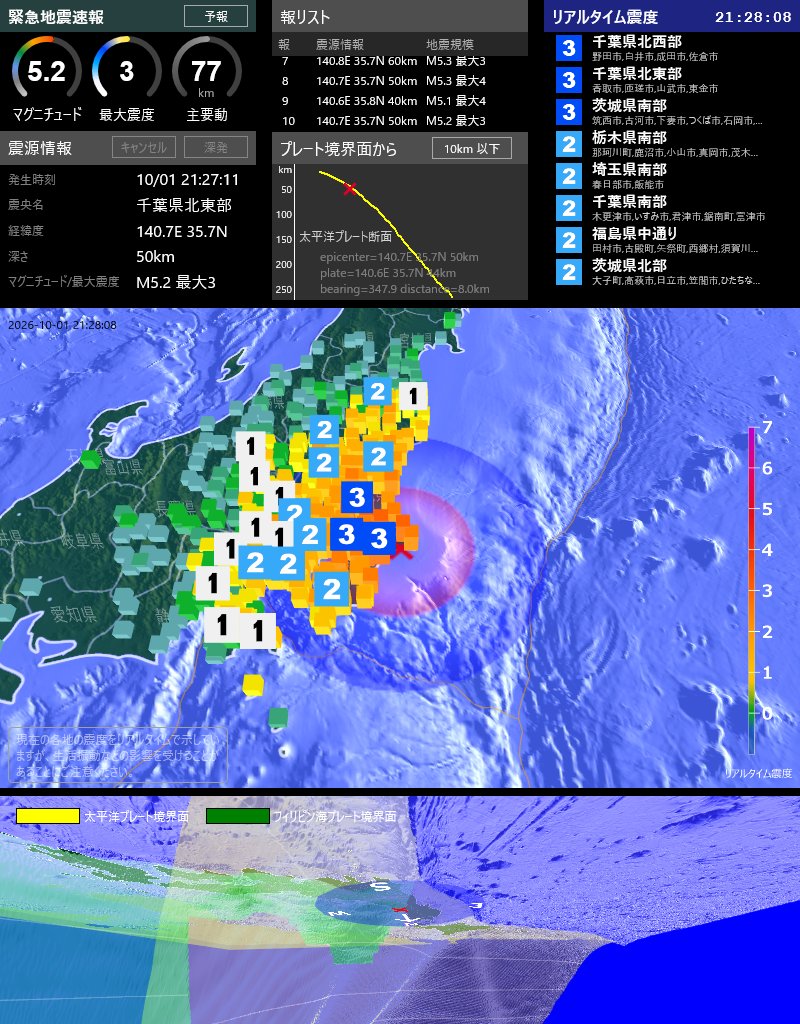This screenshot has width=800, height=1024.
Task: Click the red X on the plate cross-section
Action: (x=350, y=189)
